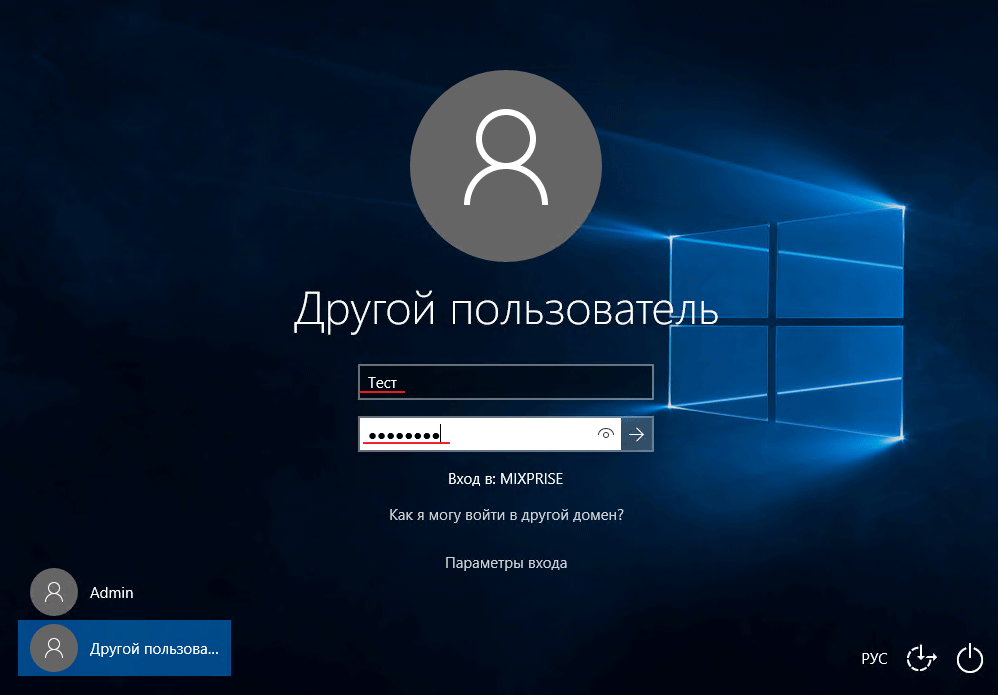Select 'Другой пользова...' label in user list
This screenshot has width=998, height=695.
click(153, 648)
